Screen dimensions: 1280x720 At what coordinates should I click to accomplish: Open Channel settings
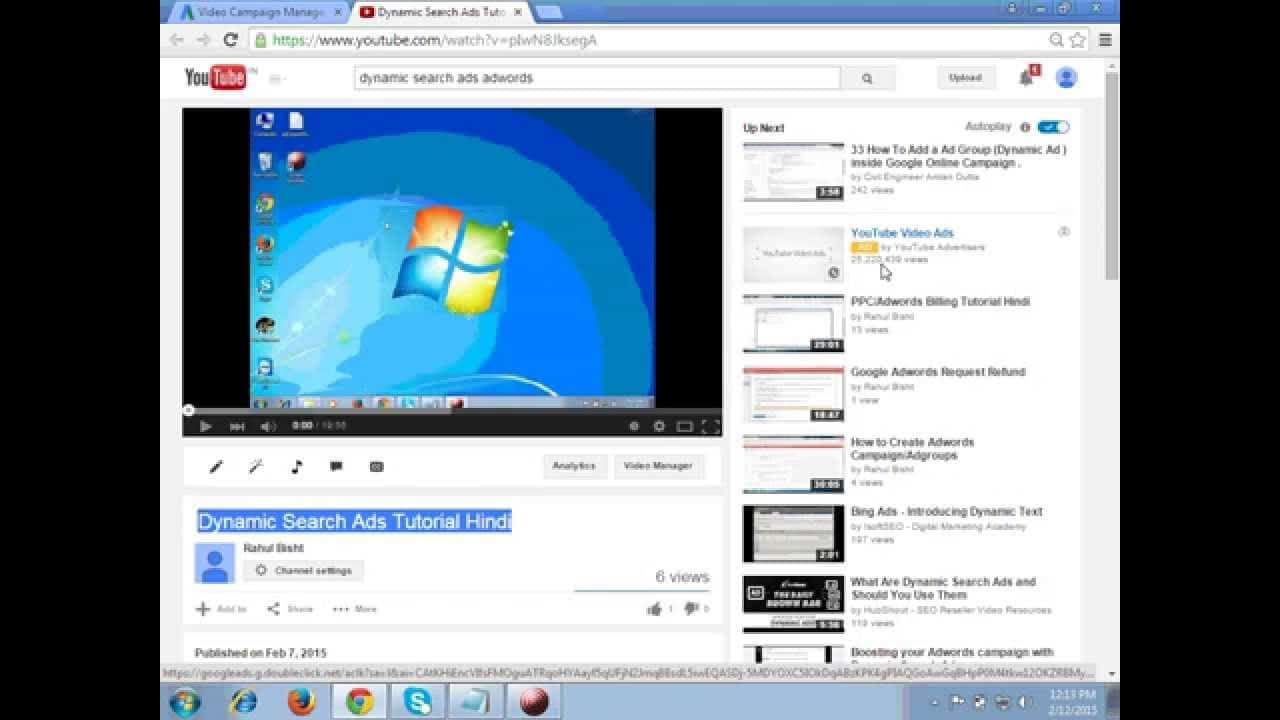point(304,570)
